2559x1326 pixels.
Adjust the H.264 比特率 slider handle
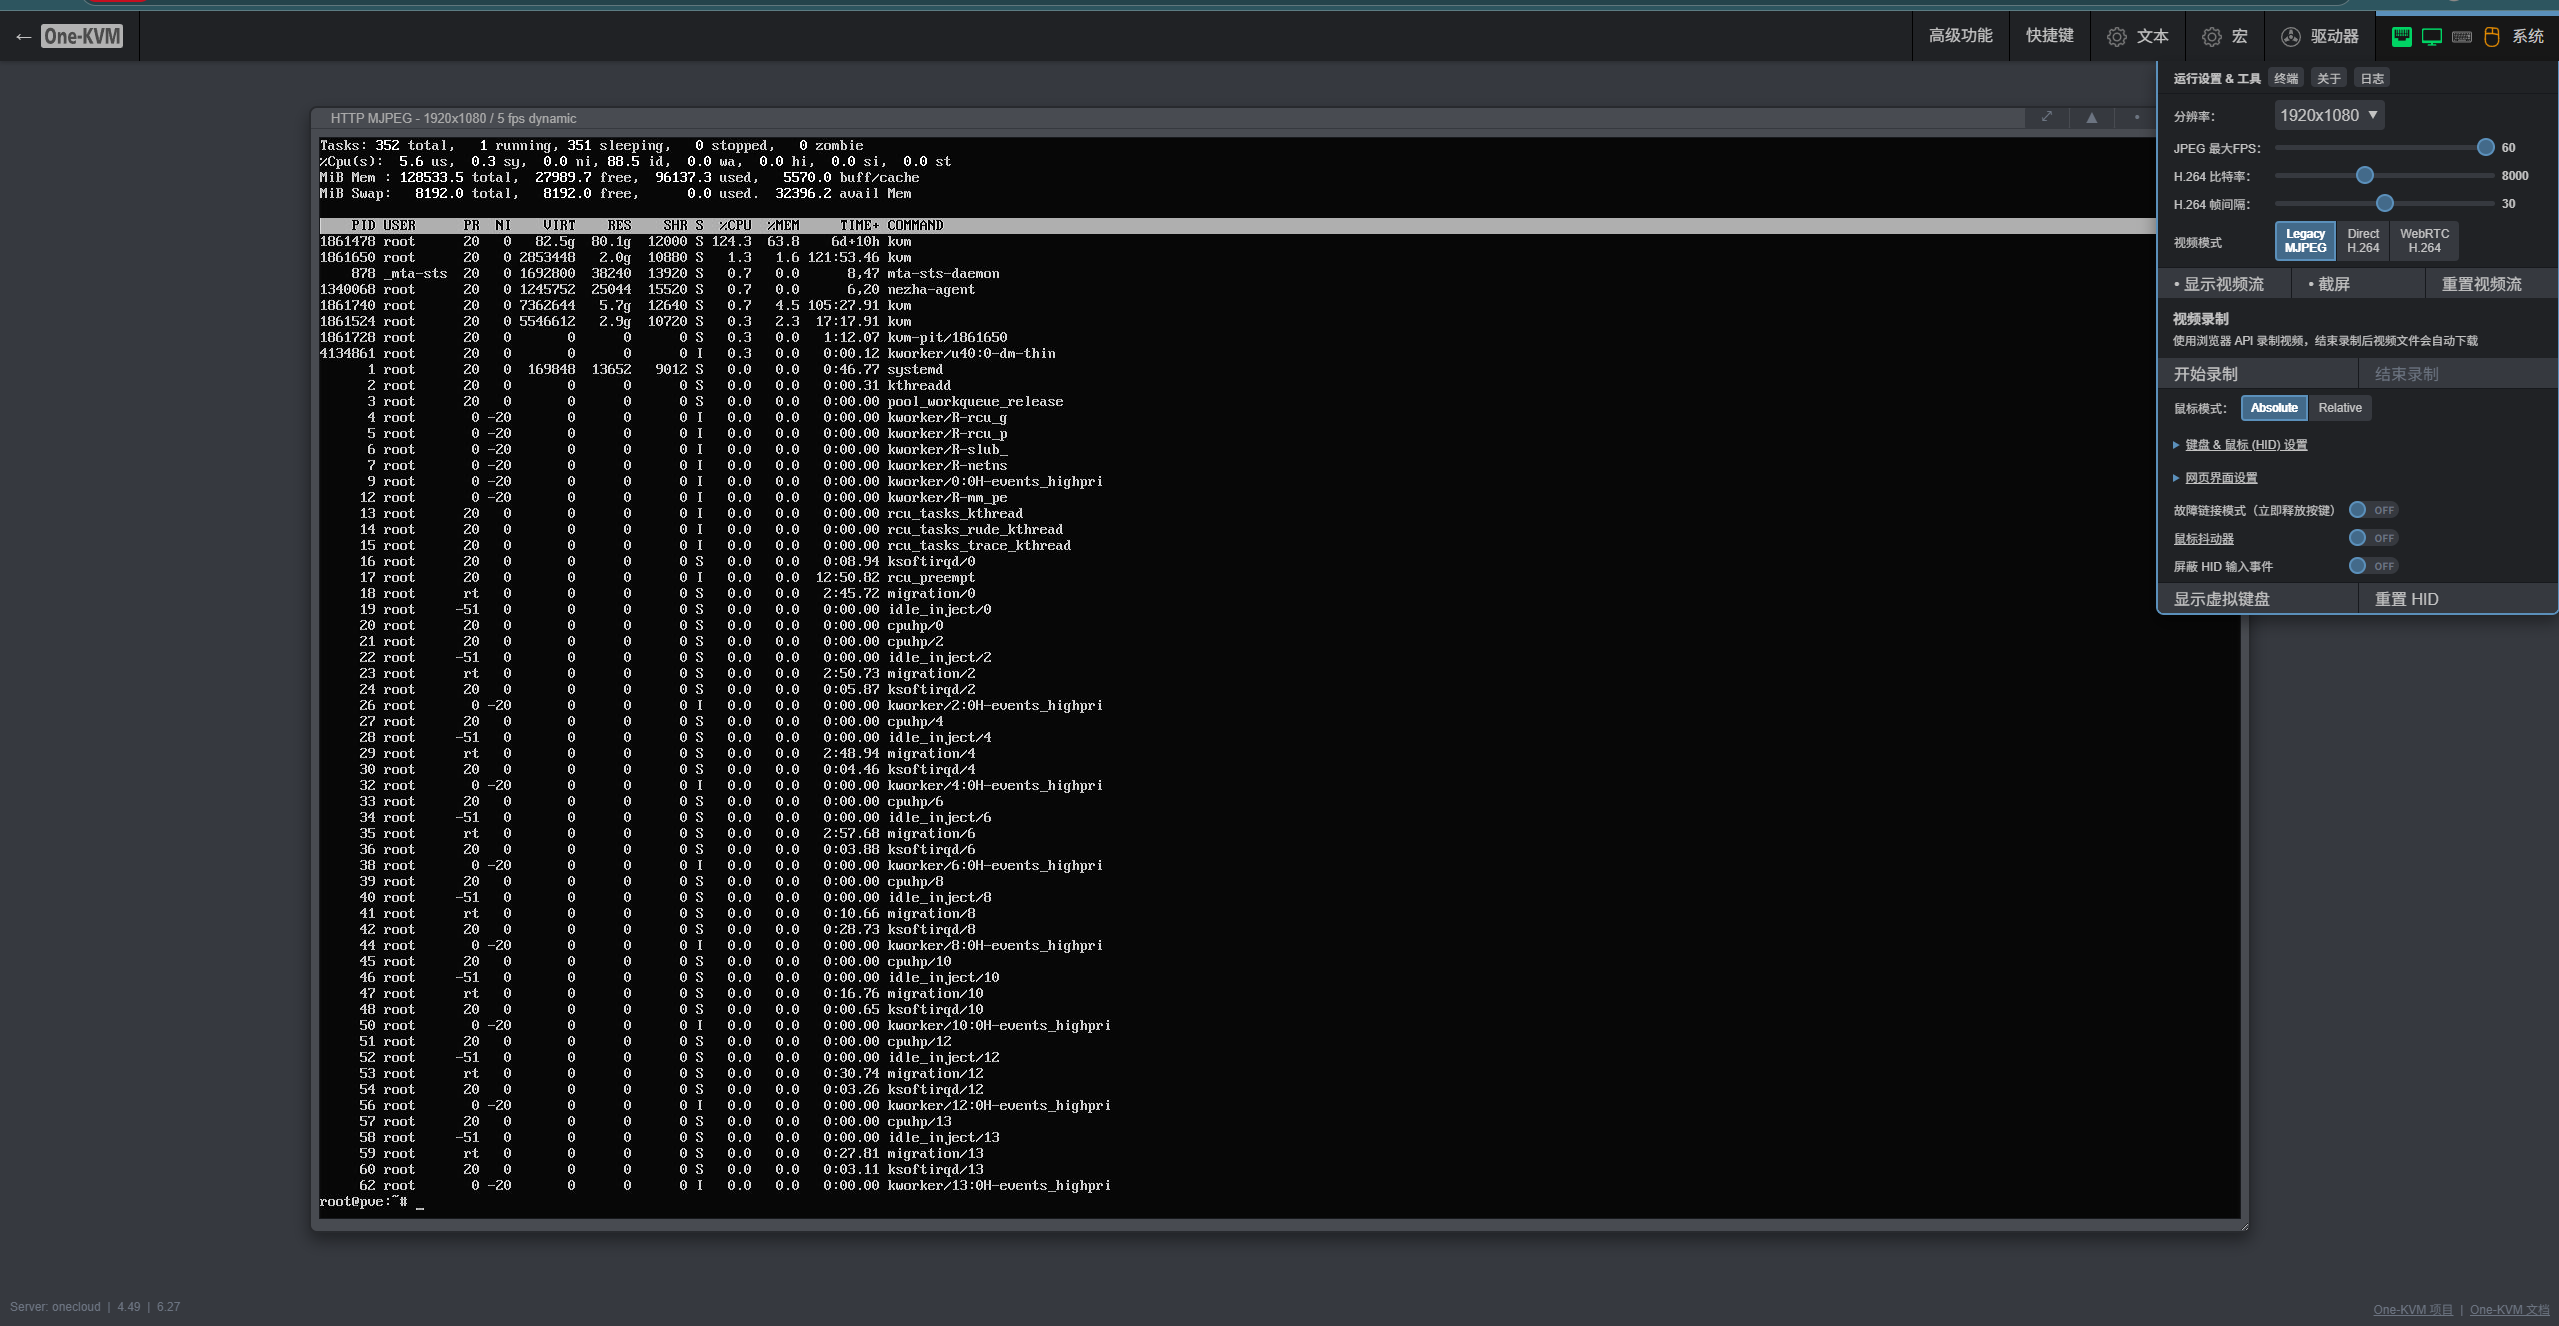click(2364, 175)
